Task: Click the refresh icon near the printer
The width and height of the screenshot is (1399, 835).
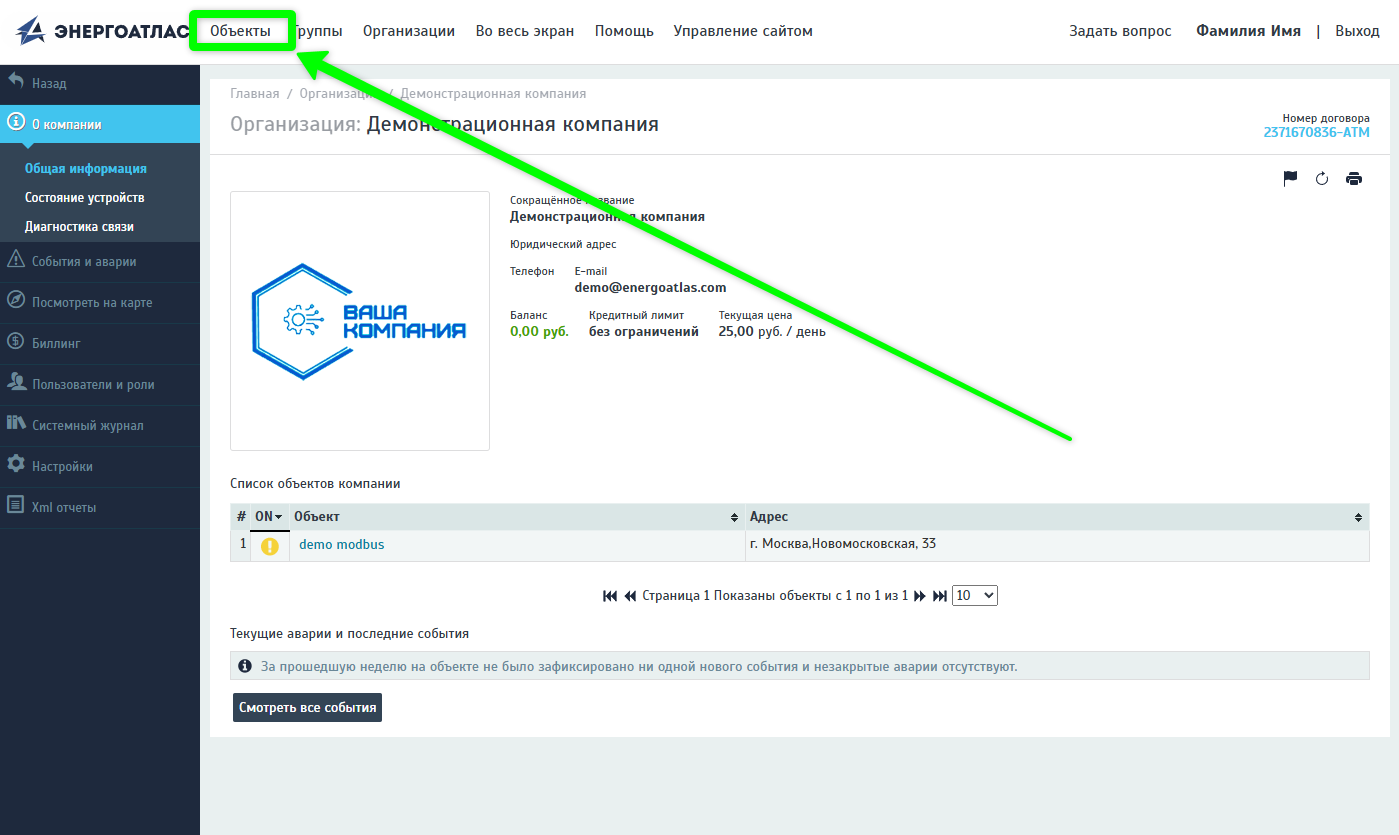Action: tap(1322, 179)
